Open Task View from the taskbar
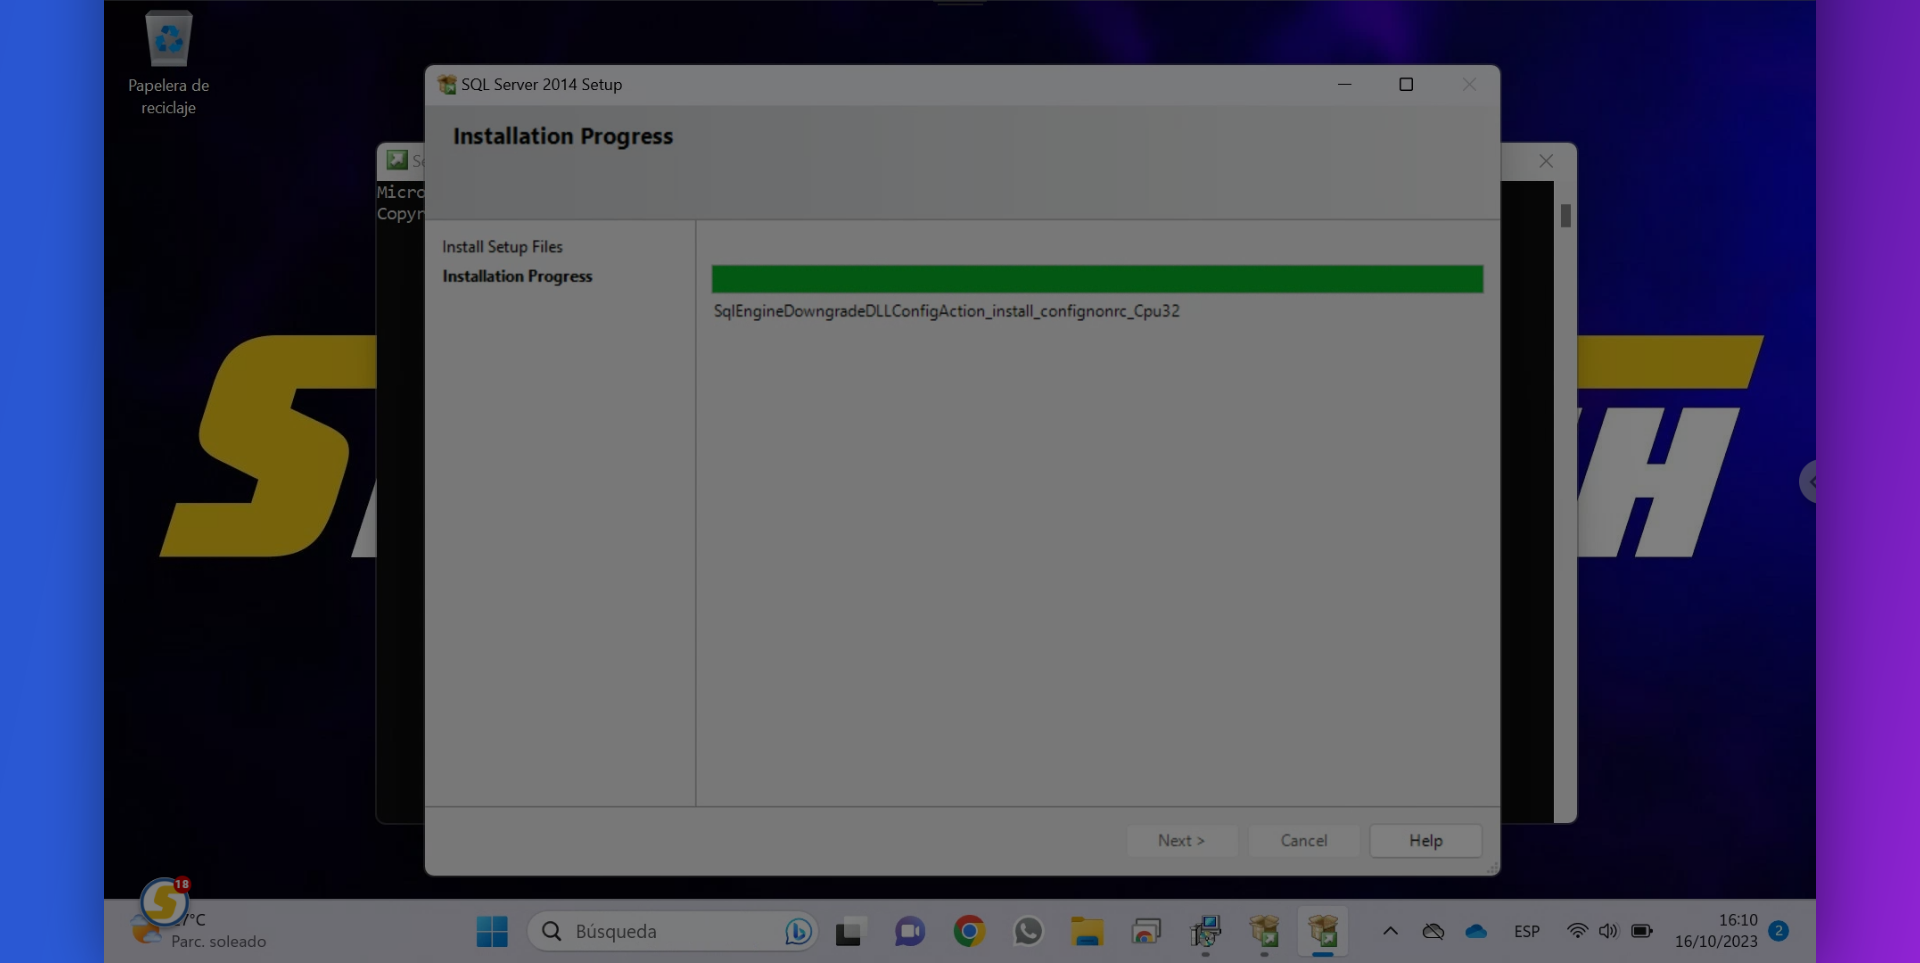The height and width of the screenshot is (963, 1920). point(849,931)
